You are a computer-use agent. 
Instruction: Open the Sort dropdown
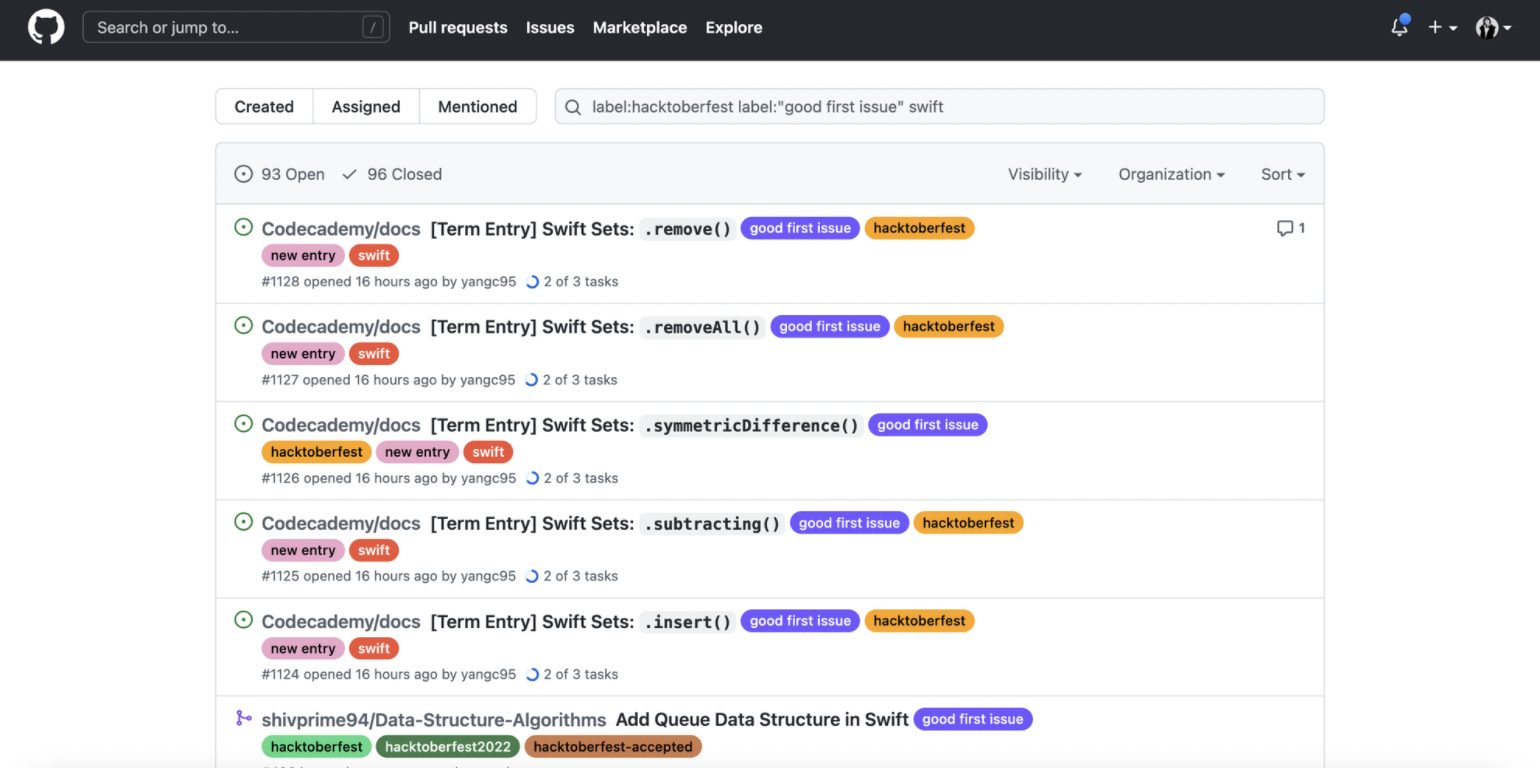pos(1283,174)
